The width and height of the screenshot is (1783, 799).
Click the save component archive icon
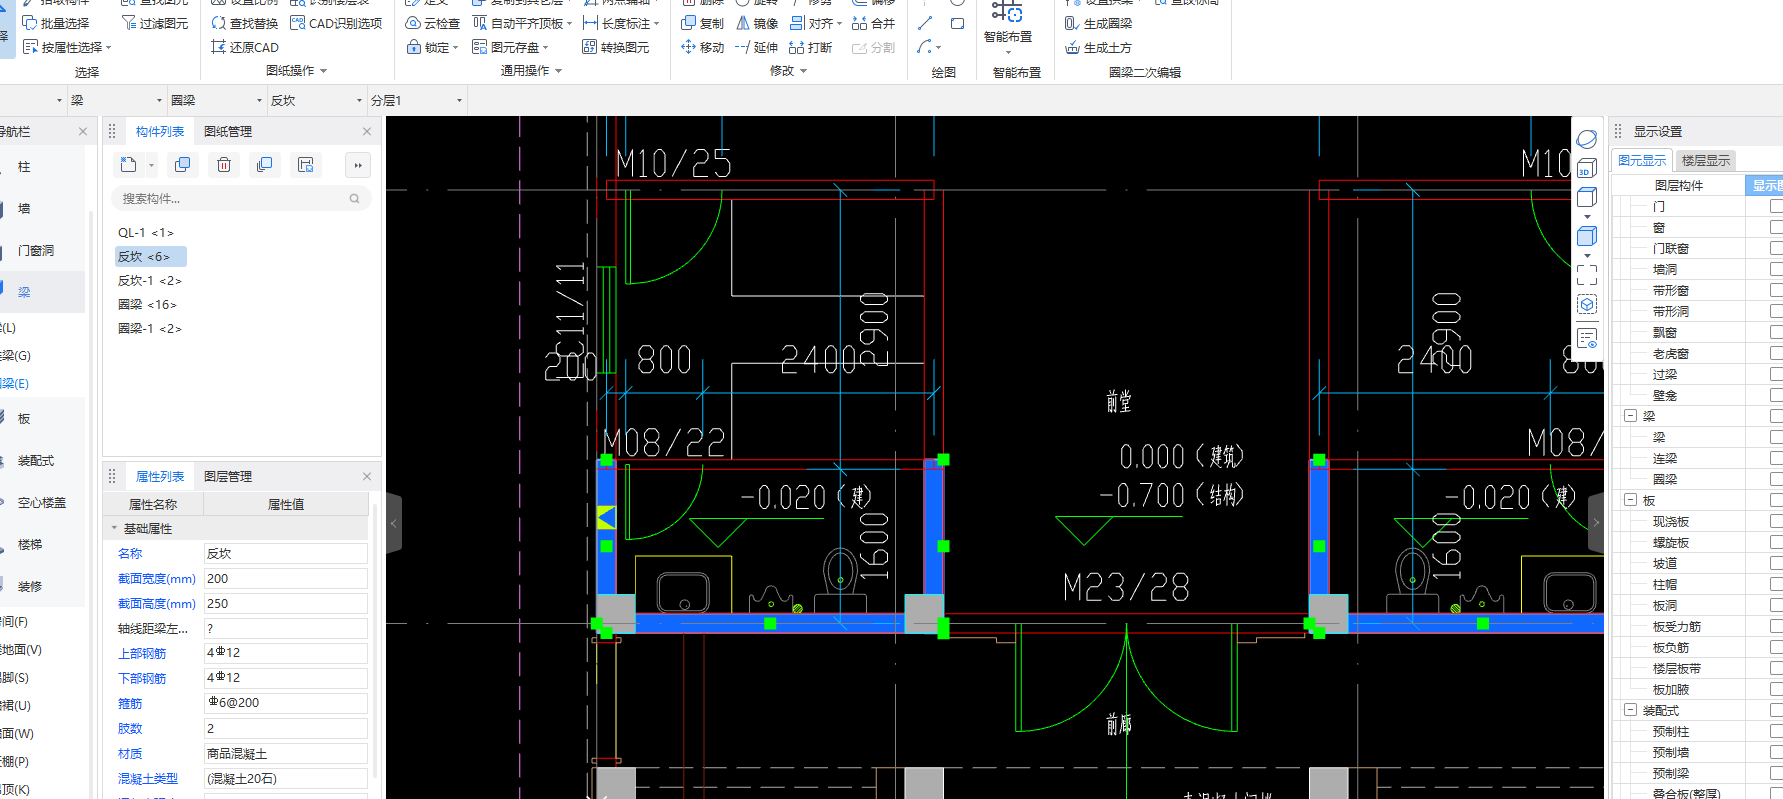pos(306,165)
